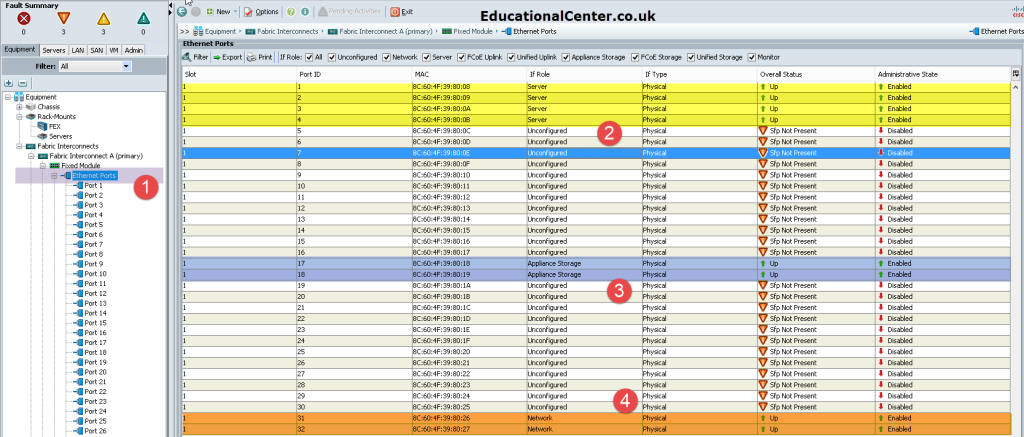Open the New dropdown arrow
This screenshot has width=1024, height=437.
tap(236, 12)
